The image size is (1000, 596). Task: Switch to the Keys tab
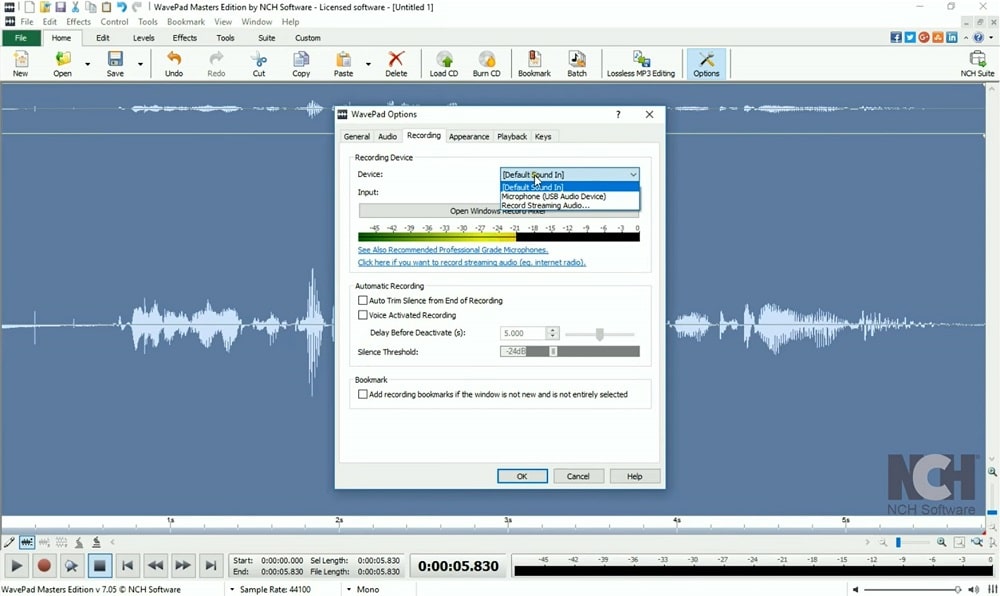[x=543, y=136]
